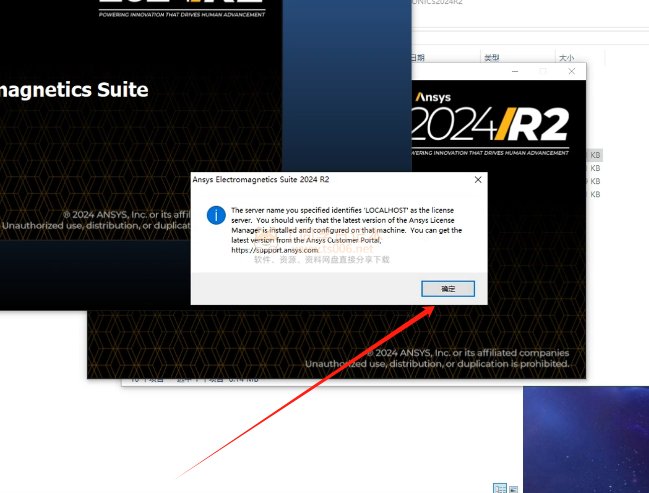Click the blue information icon in the dialog
Image resolution: width=649 pixels, height=493 pixels.
216,215
